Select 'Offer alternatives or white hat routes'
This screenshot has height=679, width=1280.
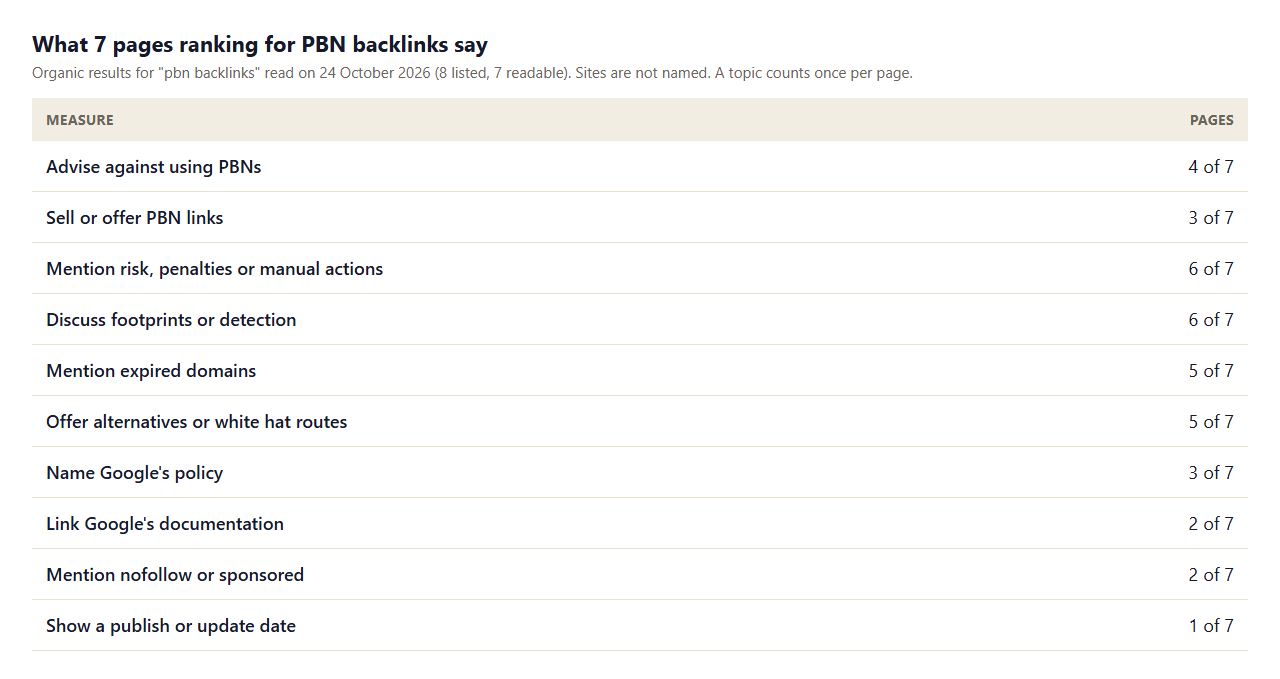[x=197, y=422]
